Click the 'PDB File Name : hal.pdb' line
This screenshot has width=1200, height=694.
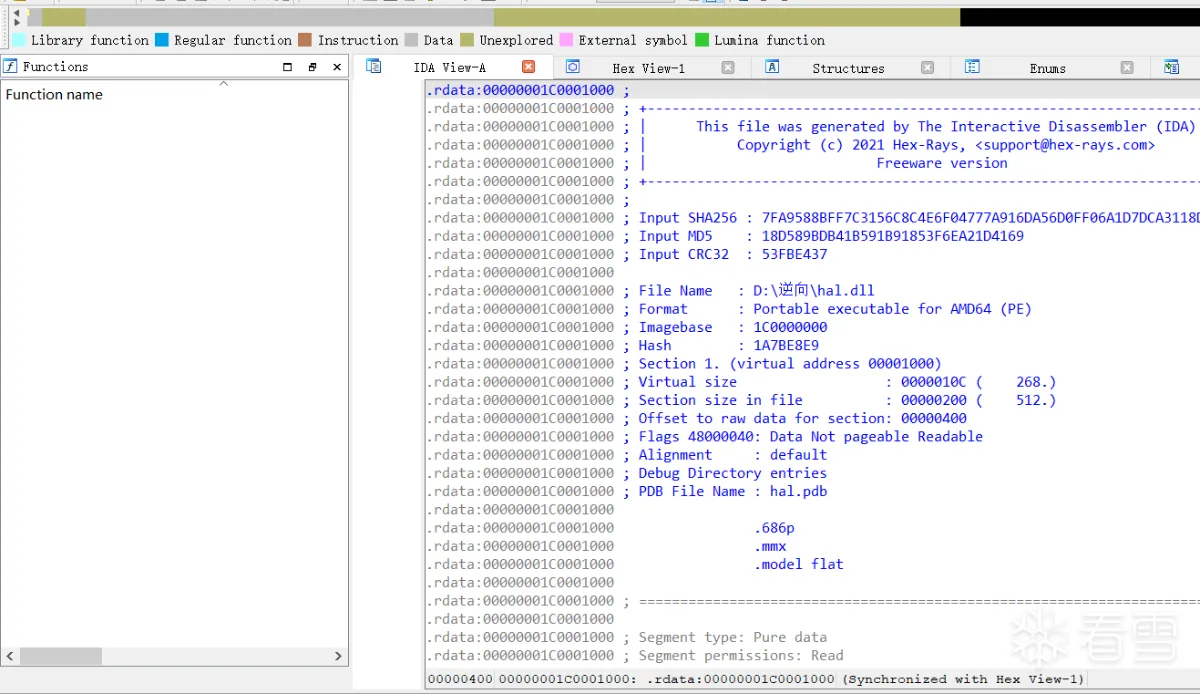pyautogui.click(x=733, y=491)
